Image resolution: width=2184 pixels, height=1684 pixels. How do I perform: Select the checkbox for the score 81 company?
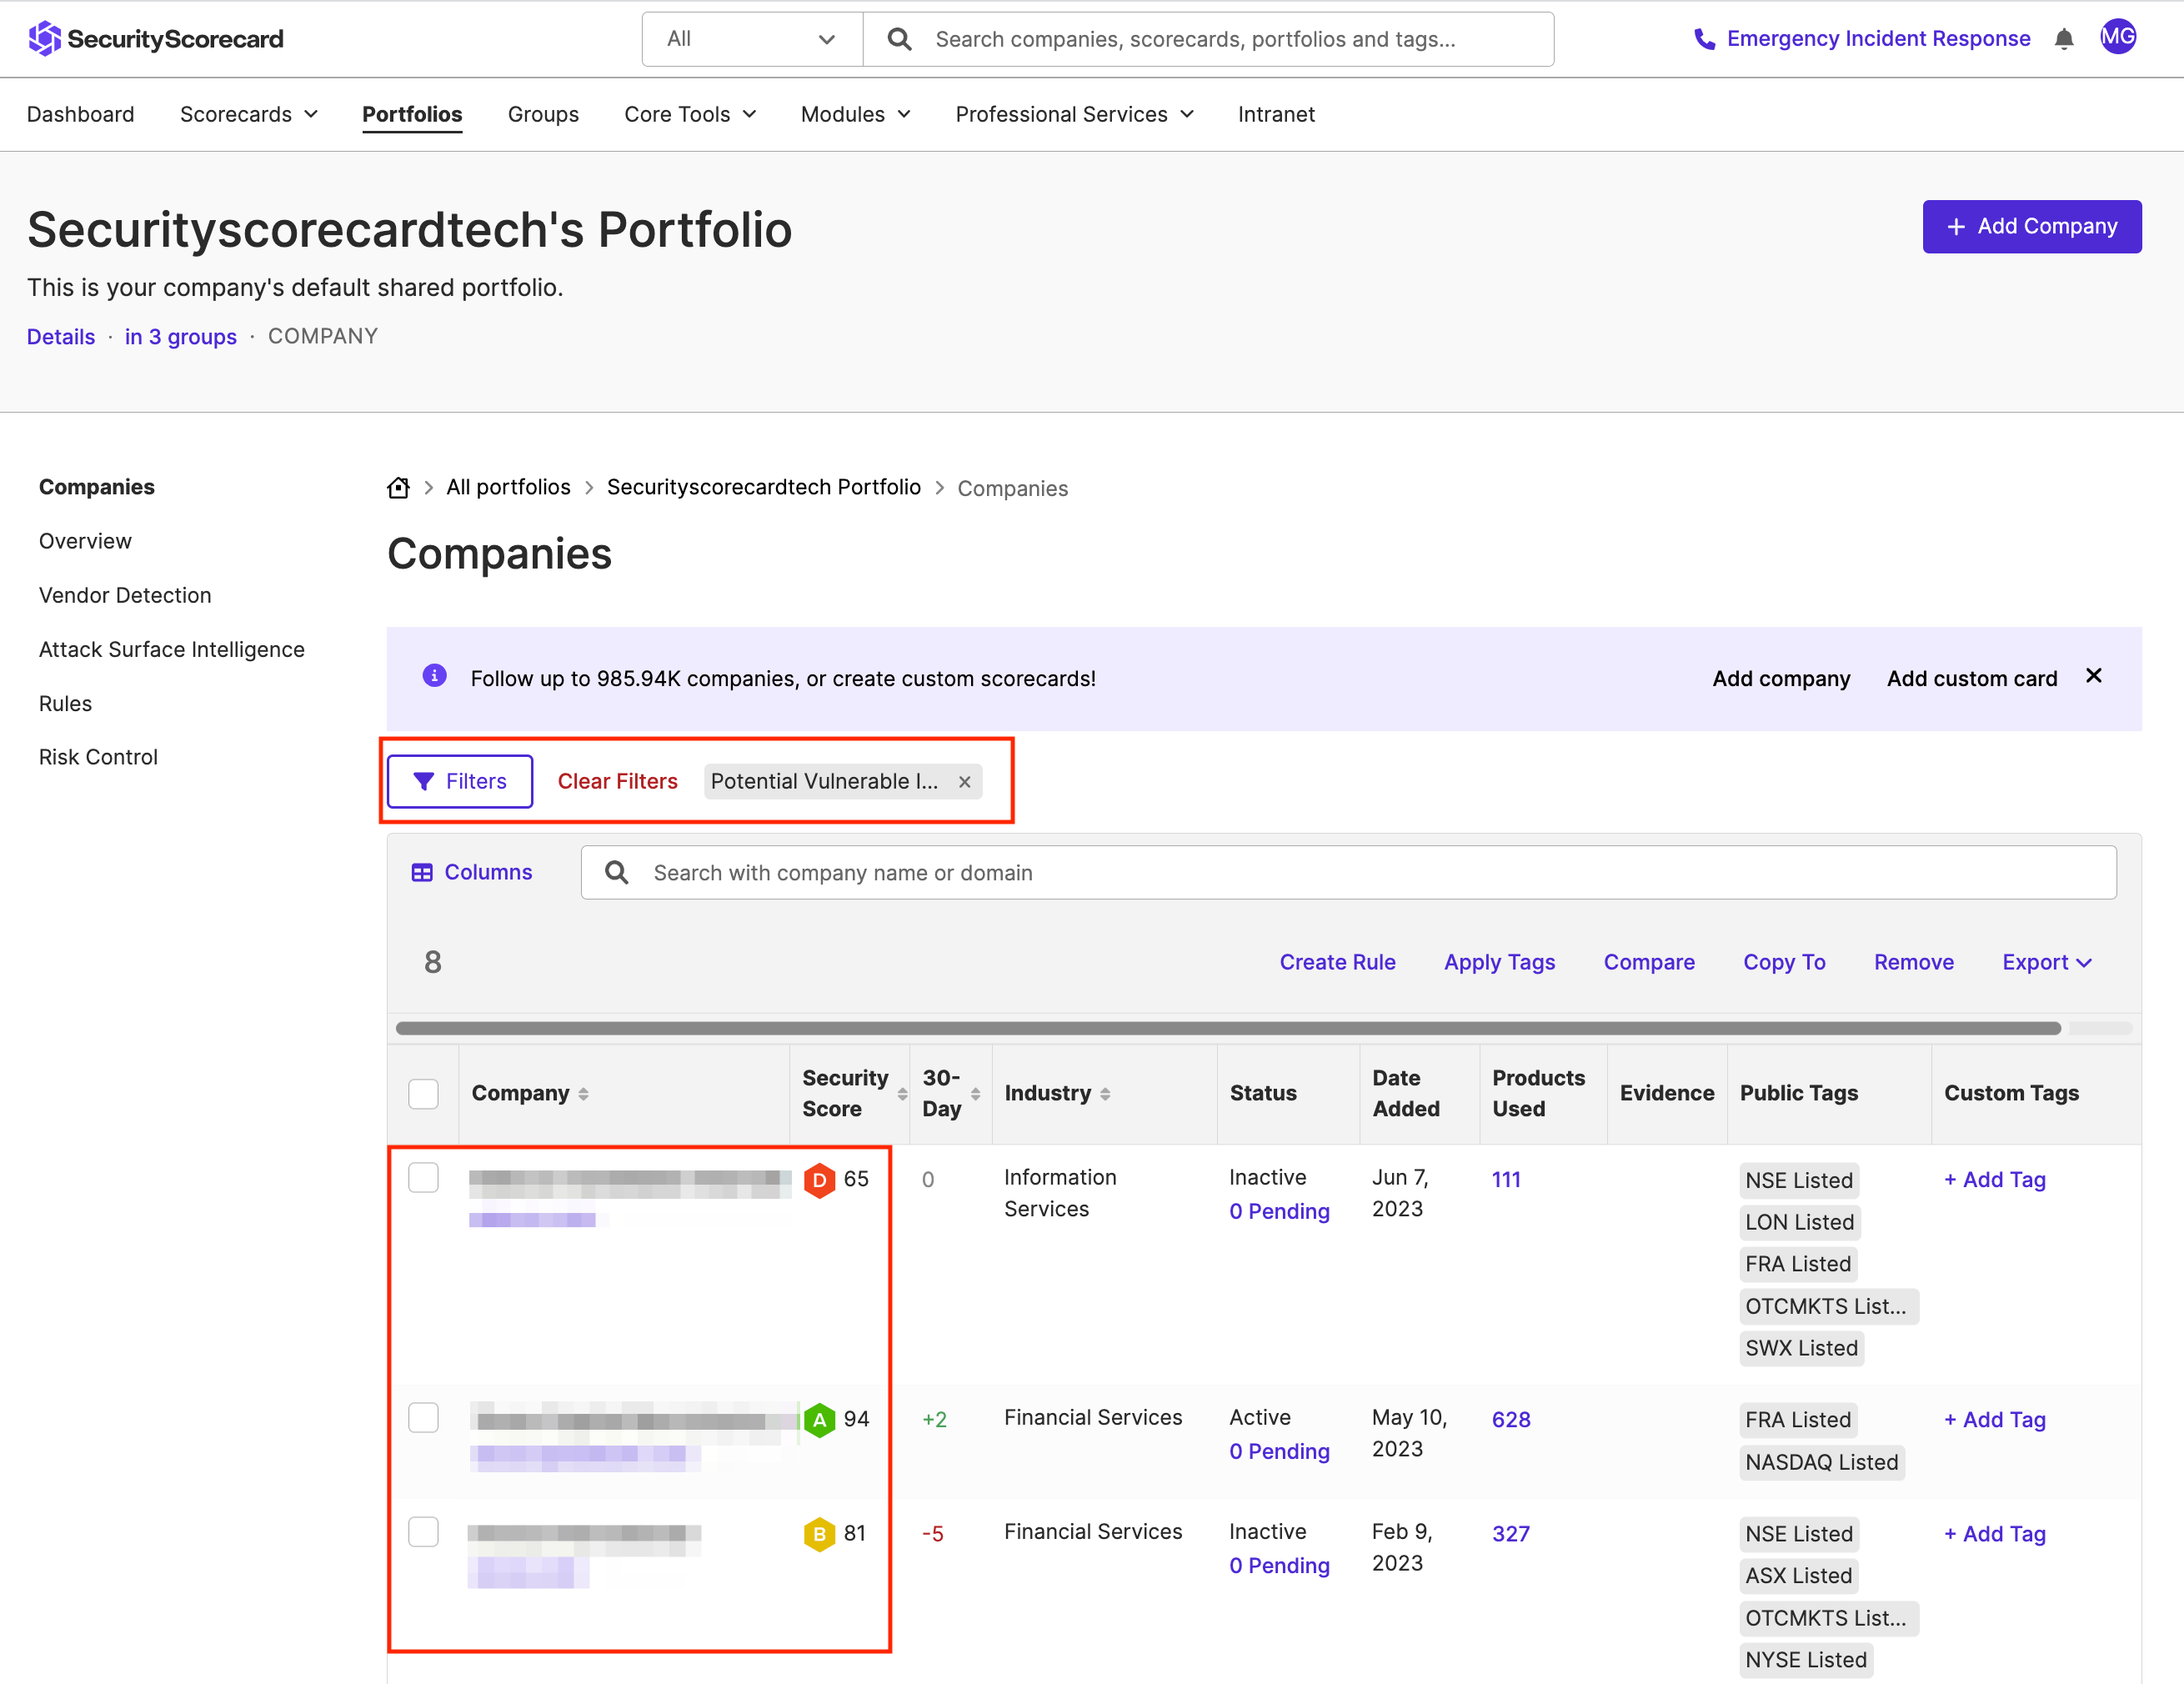pyautogui.click(x=423, y=1532)
